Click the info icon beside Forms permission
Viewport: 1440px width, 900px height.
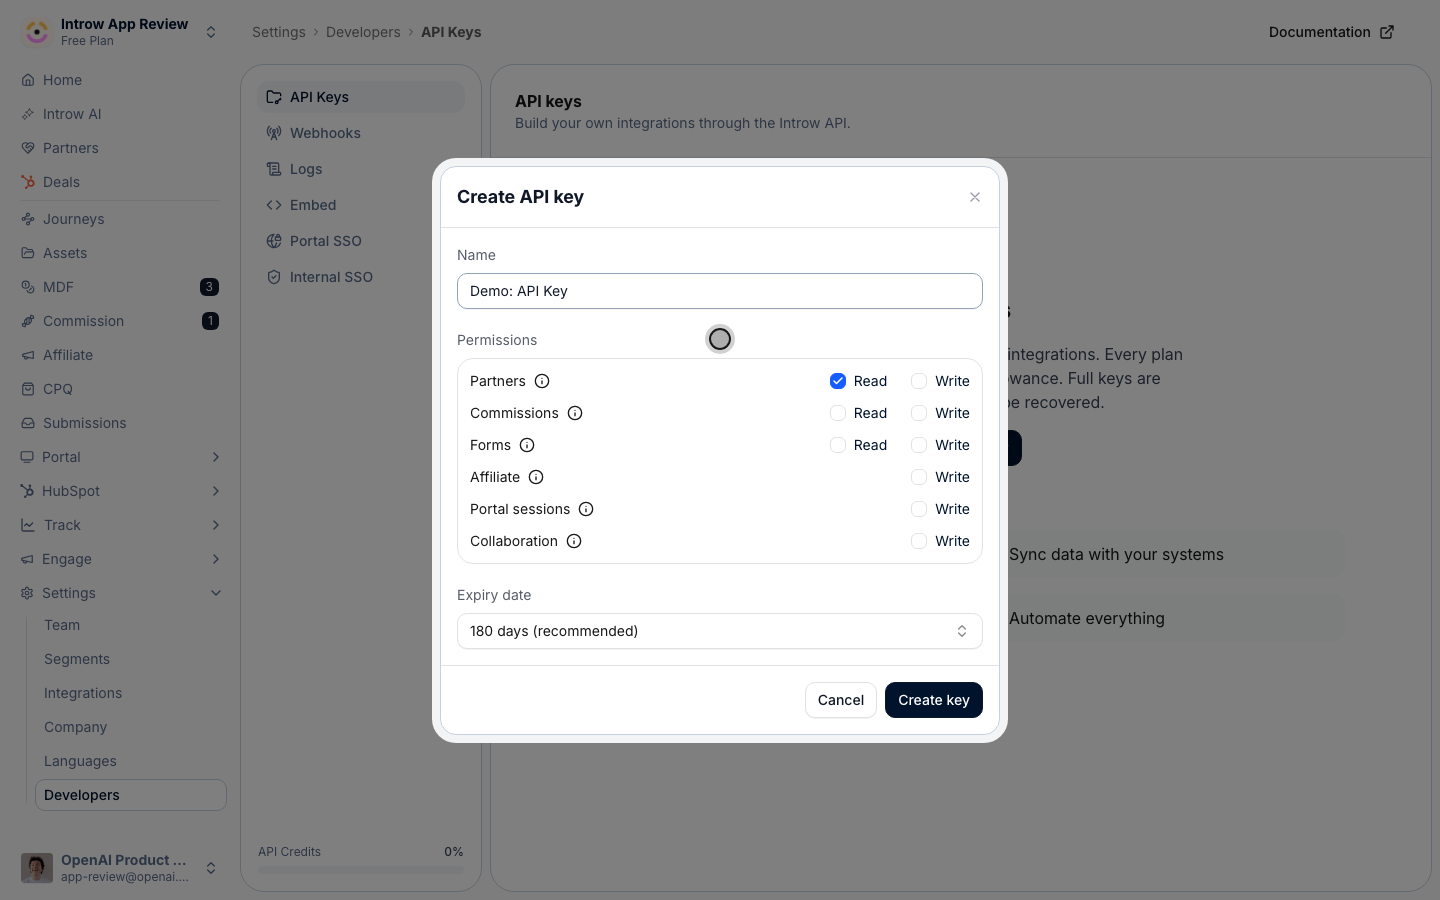(527, 445)
